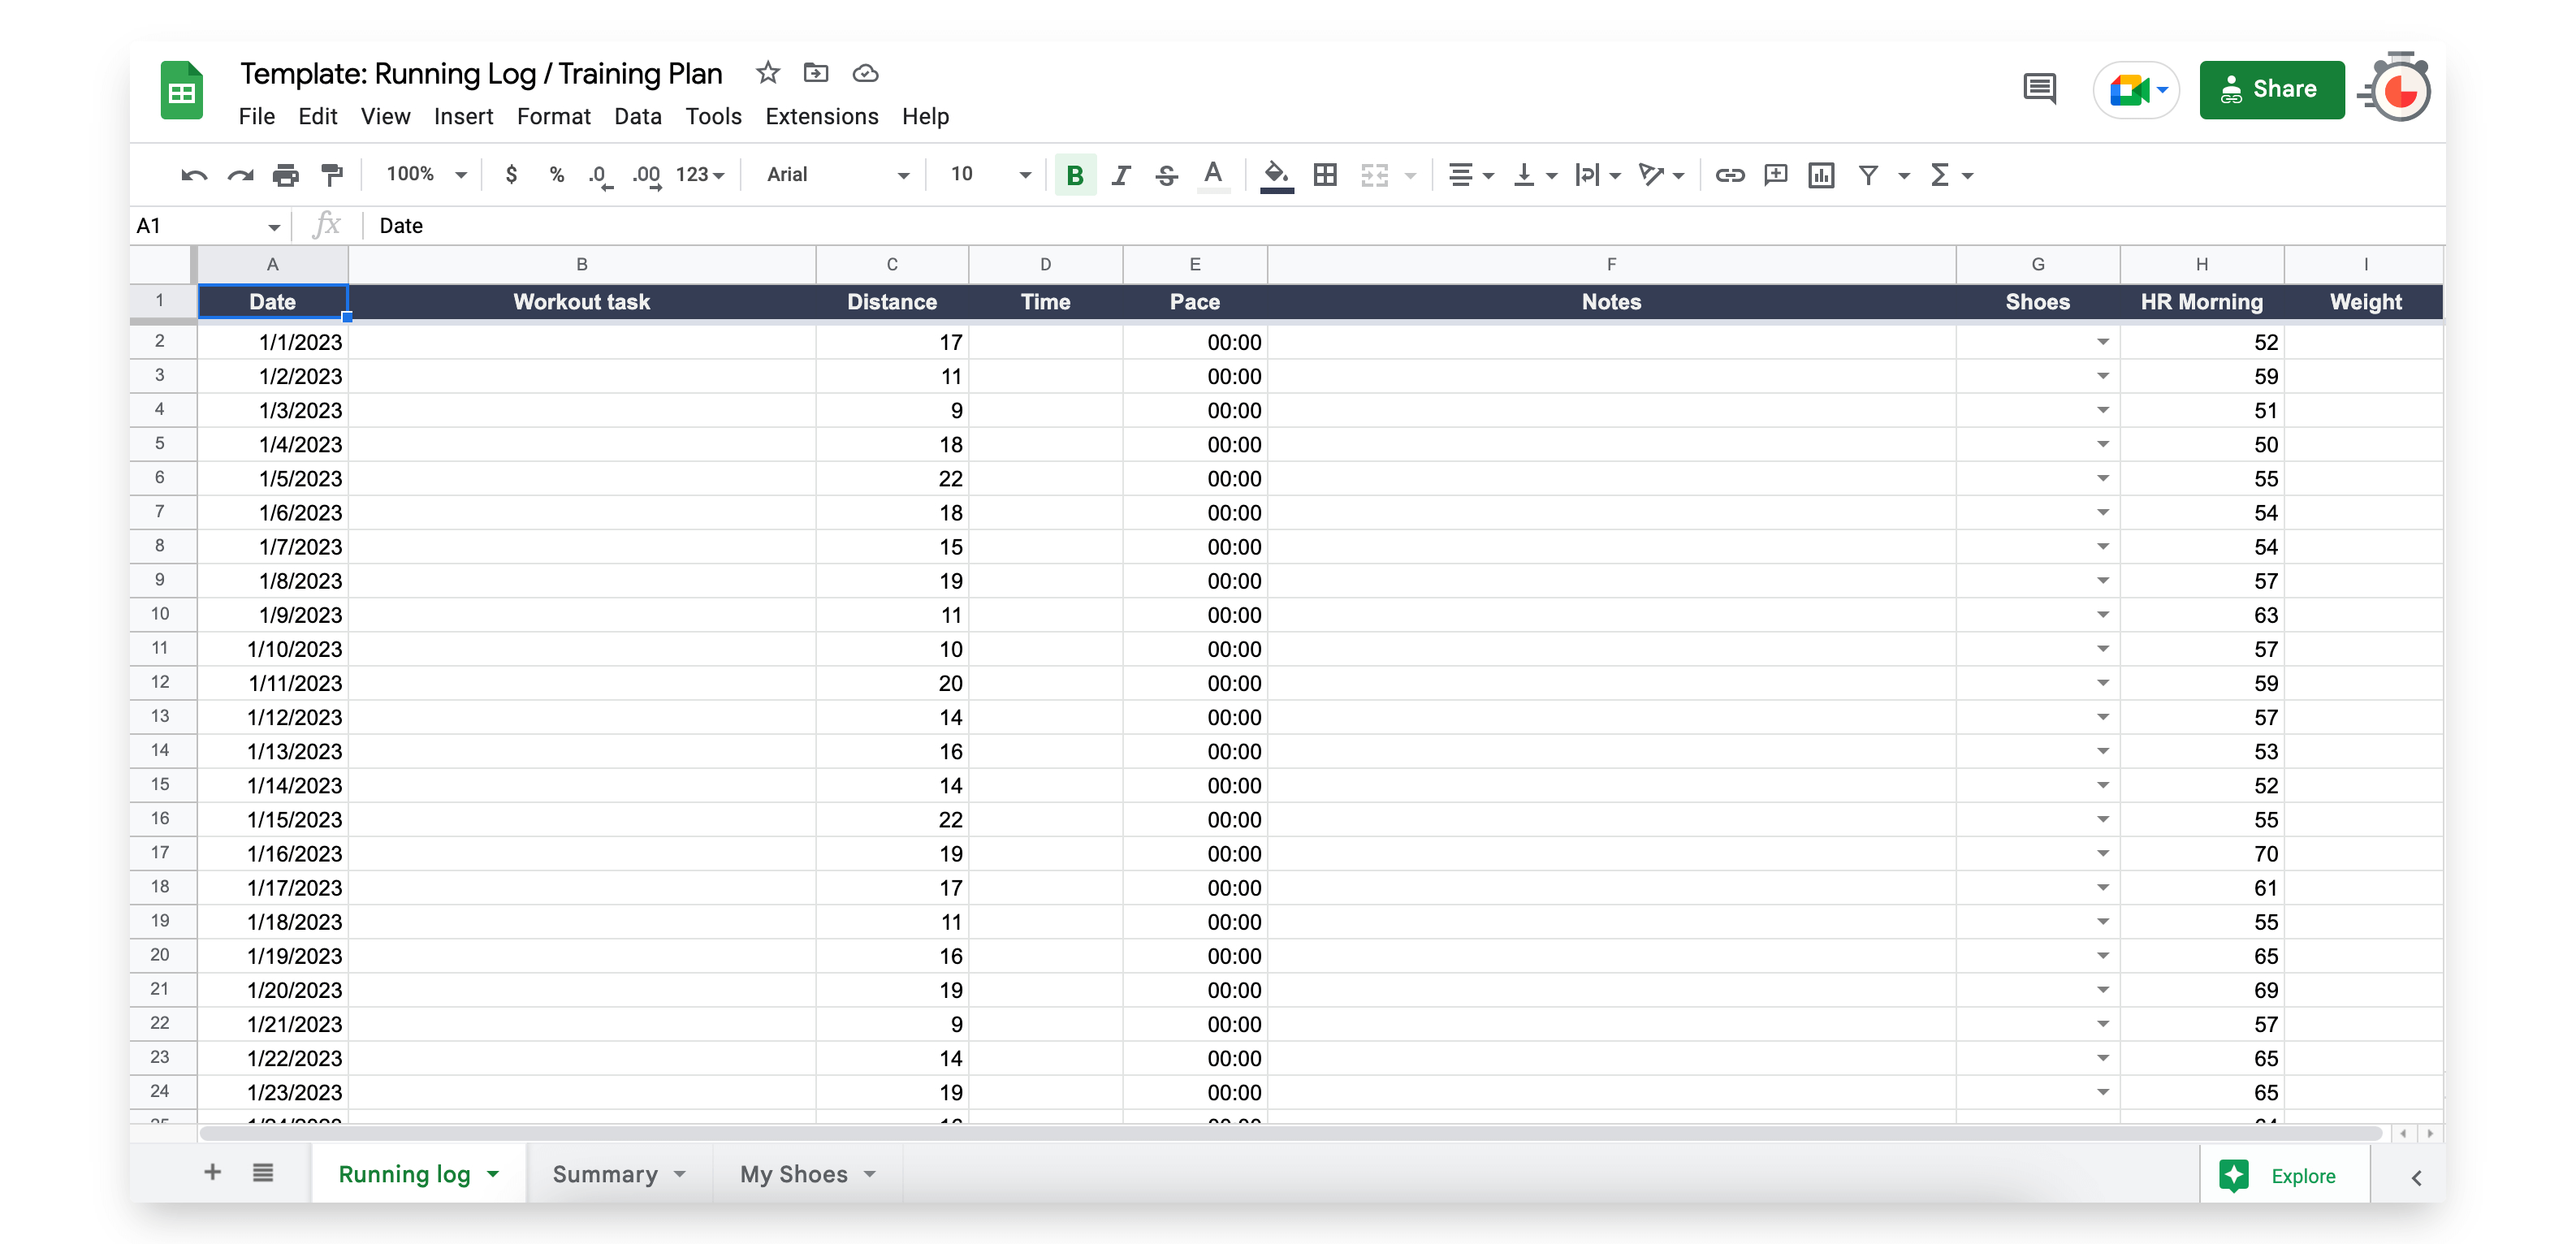The height and width of the screenshot is (1244, 2576).
Task: Toggle strikethrough on the selected cell
Action: click(1166, 174)
